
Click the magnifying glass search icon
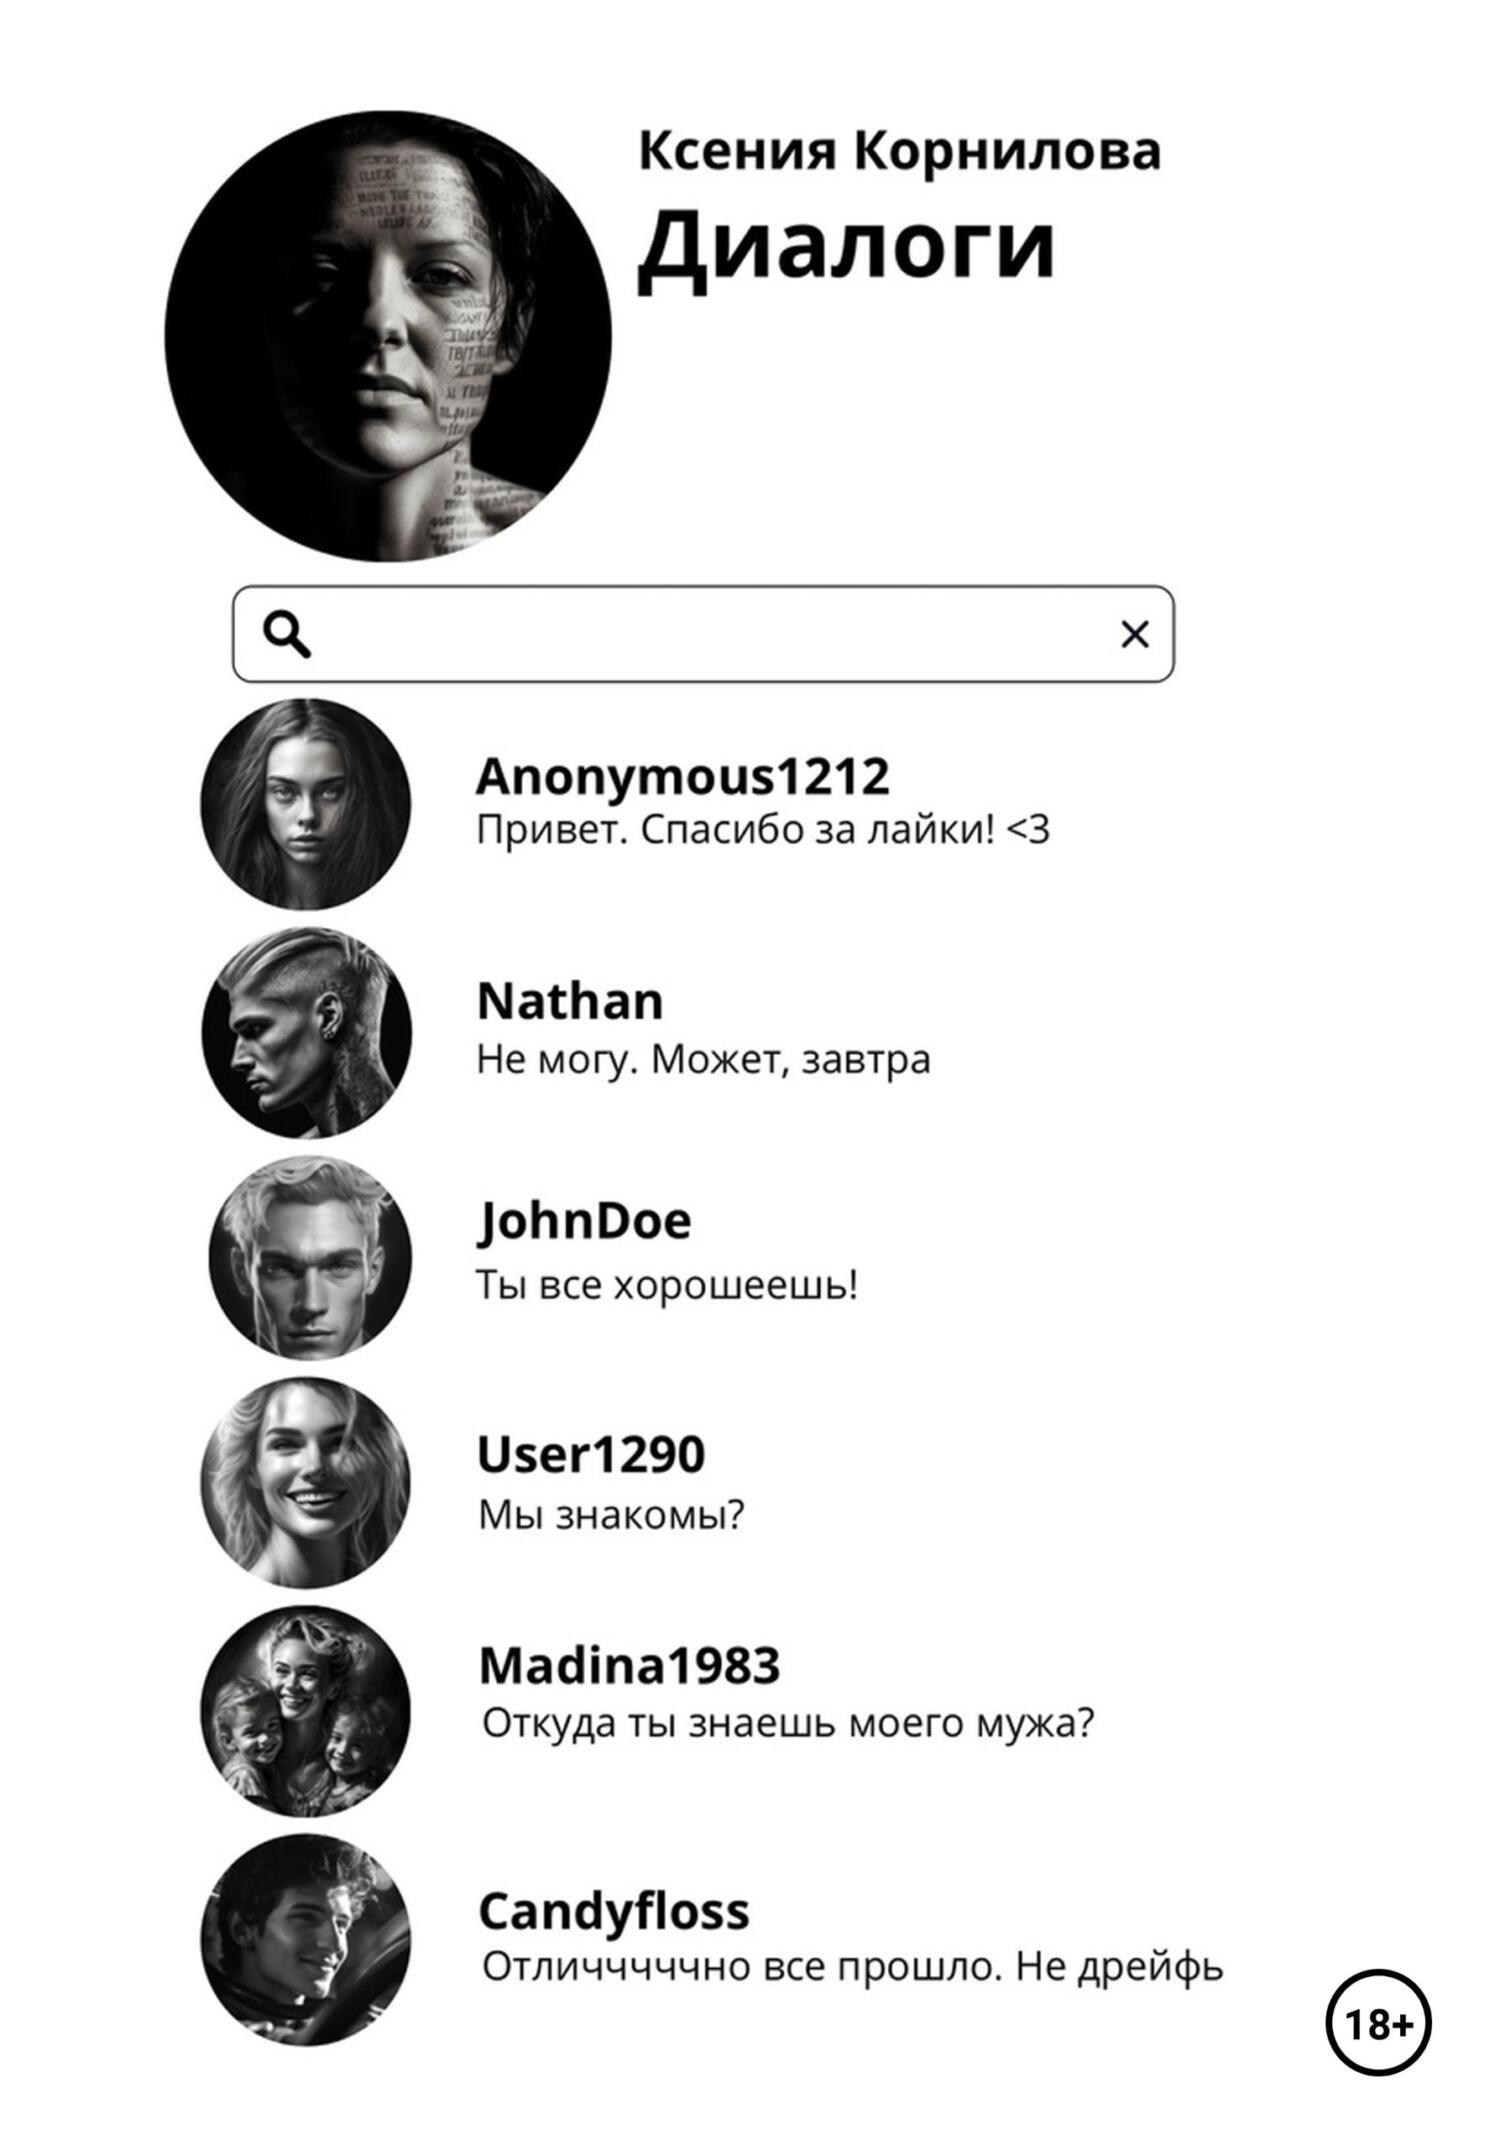(x=287, y=635)
